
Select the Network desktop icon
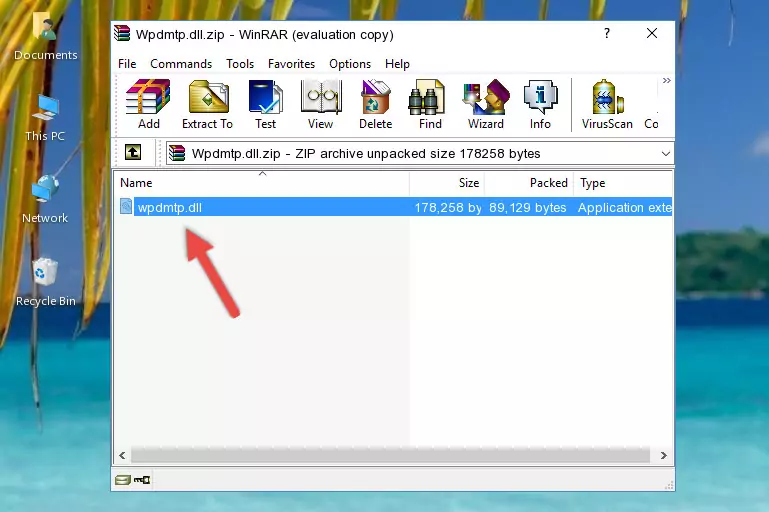pyautogui.click(x=45, y=200)
